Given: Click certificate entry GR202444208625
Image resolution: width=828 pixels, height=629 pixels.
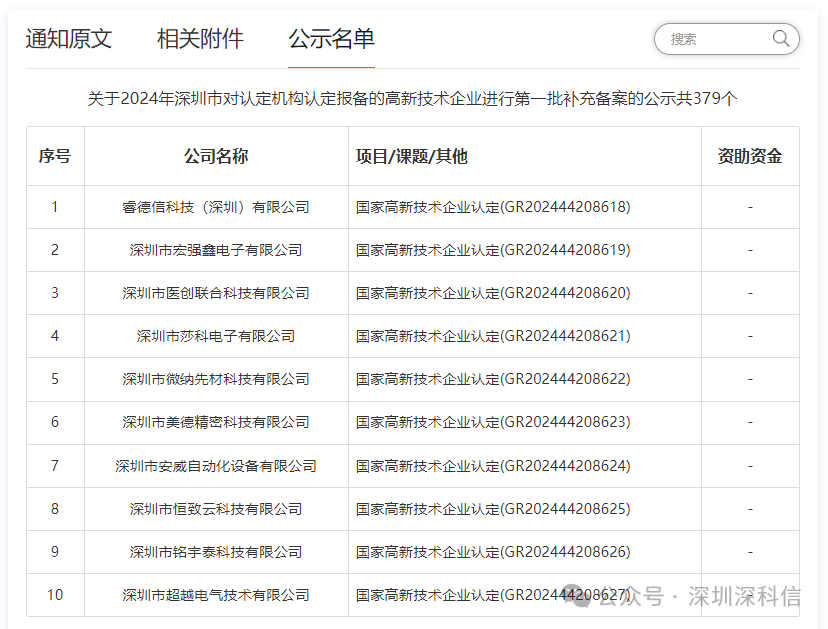Looking at the screenshot, I should point(493,509).
